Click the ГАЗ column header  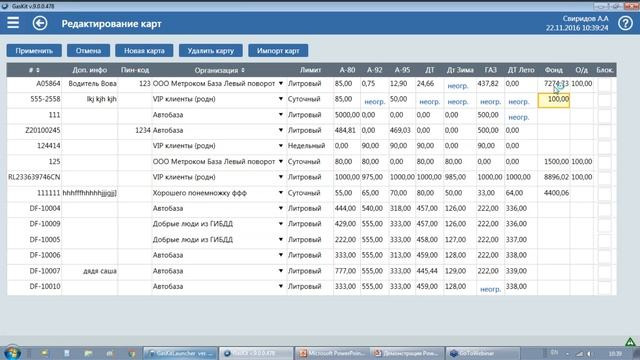pyautogui.click(x=490, y=70)
